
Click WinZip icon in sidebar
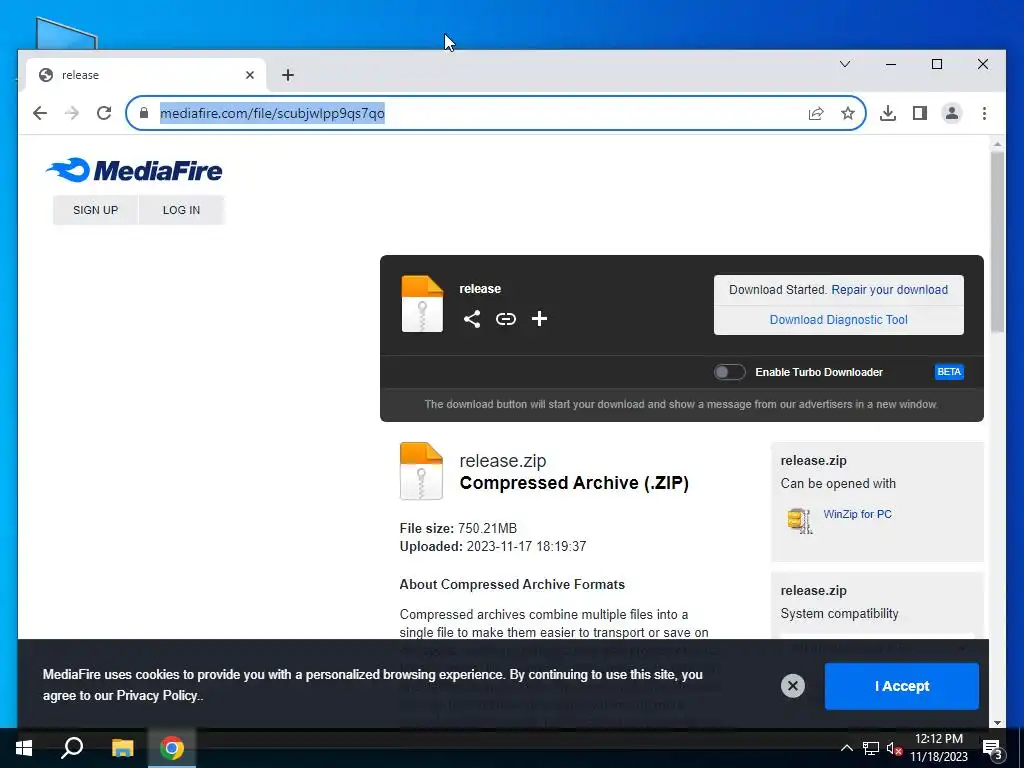800,520
